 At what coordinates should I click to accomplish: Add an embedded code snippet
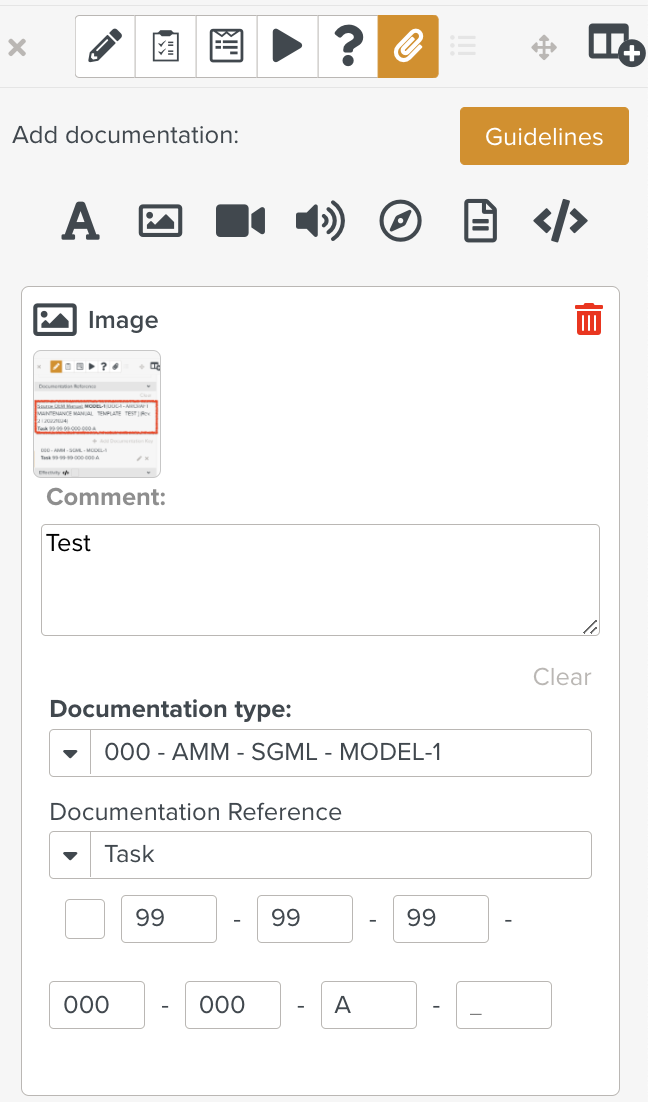(560, 221)
